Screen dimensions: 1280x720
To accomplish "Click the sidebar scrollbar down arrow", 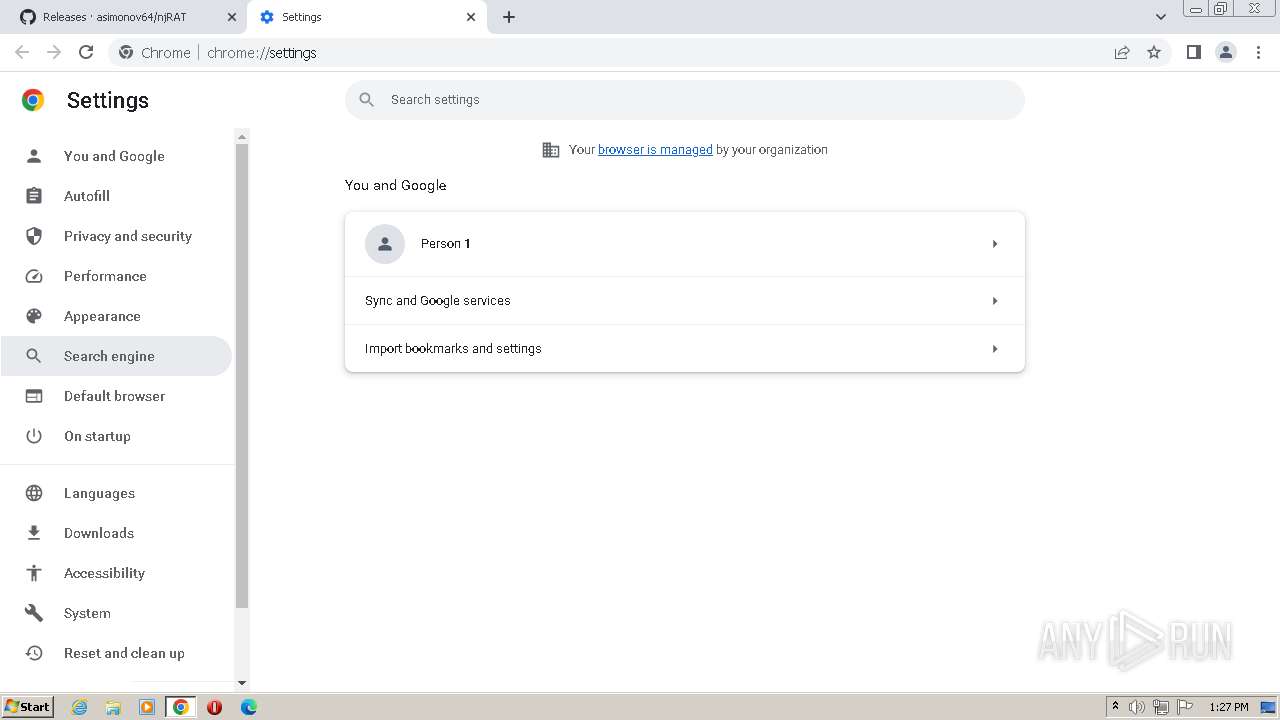I will [x=242, y=683].
